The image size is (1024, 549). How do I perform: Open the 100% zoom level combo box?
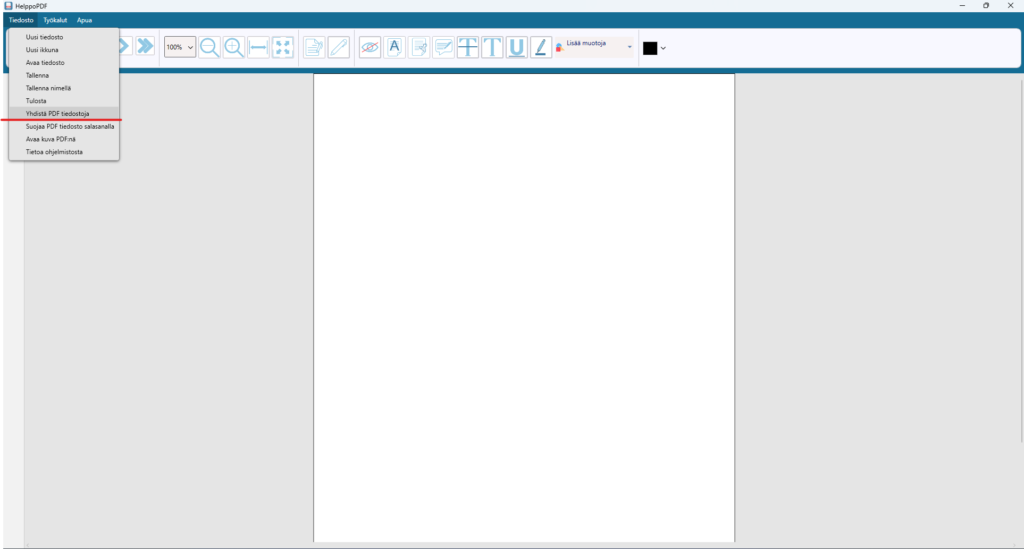pos(180,47)
